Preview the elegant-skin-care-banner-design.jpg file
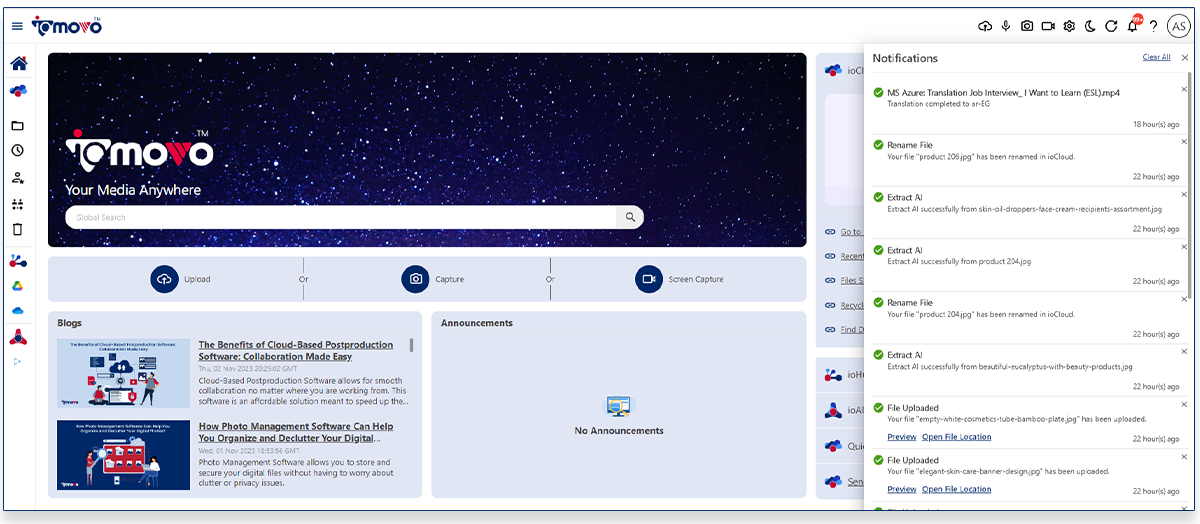This screenshot has width=1200, height=524. (902, 489)
